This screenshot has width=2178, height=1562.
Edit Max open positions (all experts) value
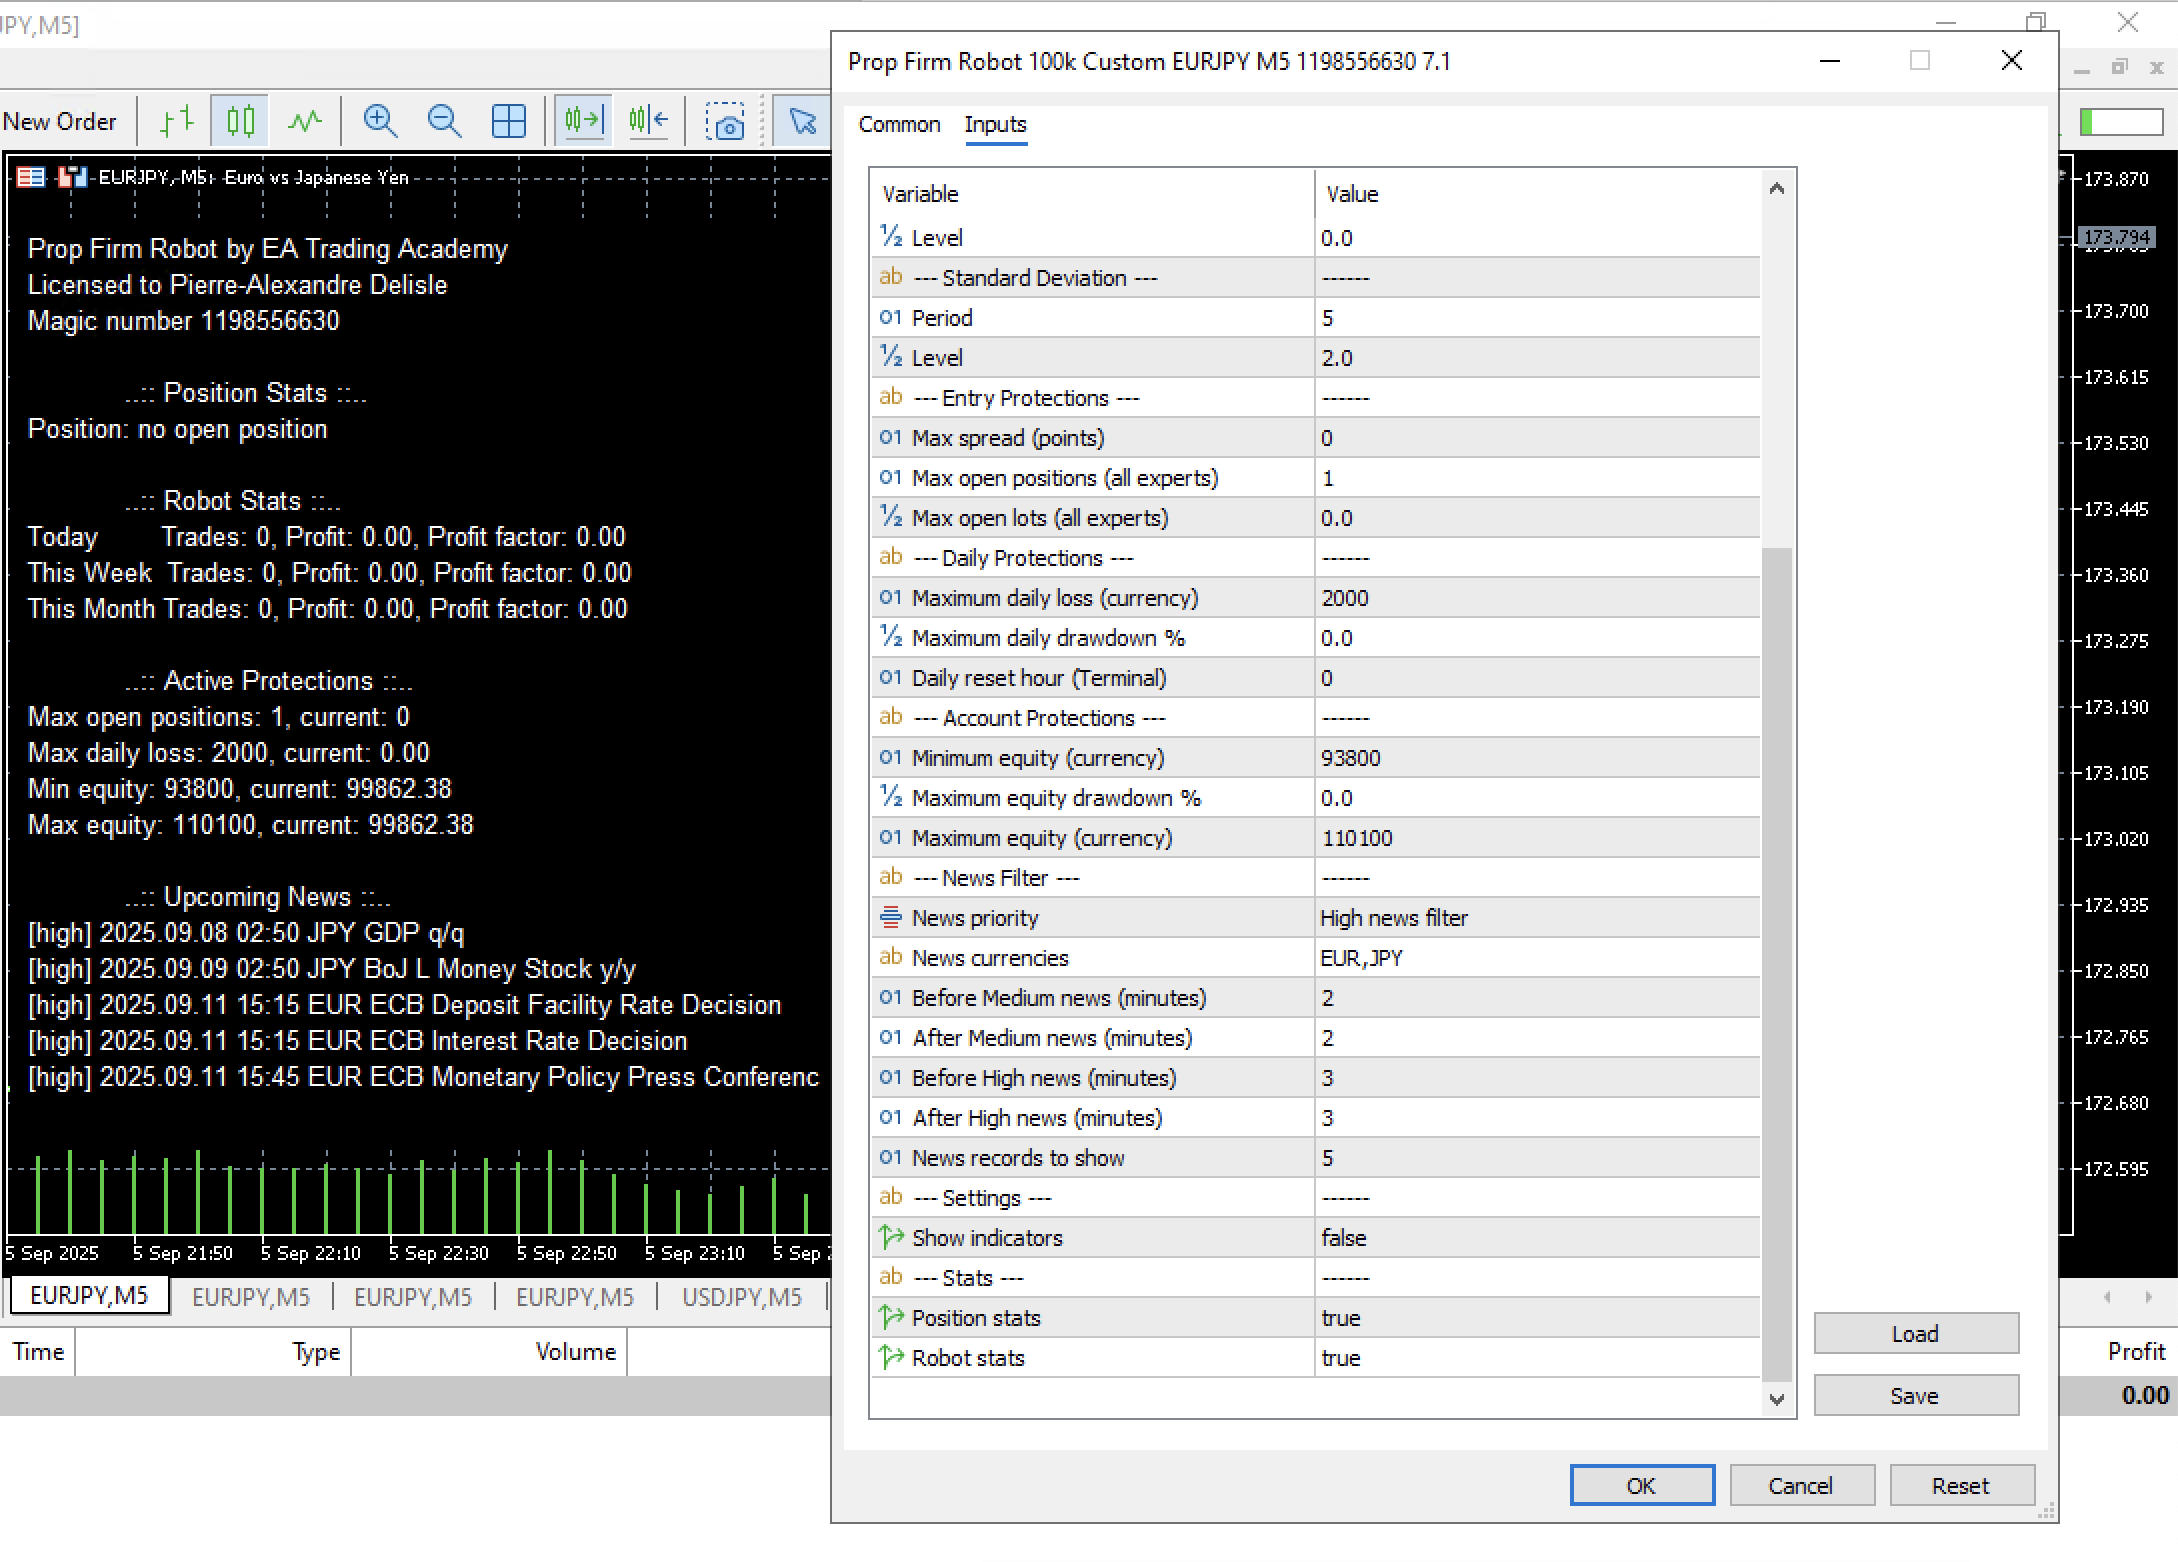[1537, 478]
